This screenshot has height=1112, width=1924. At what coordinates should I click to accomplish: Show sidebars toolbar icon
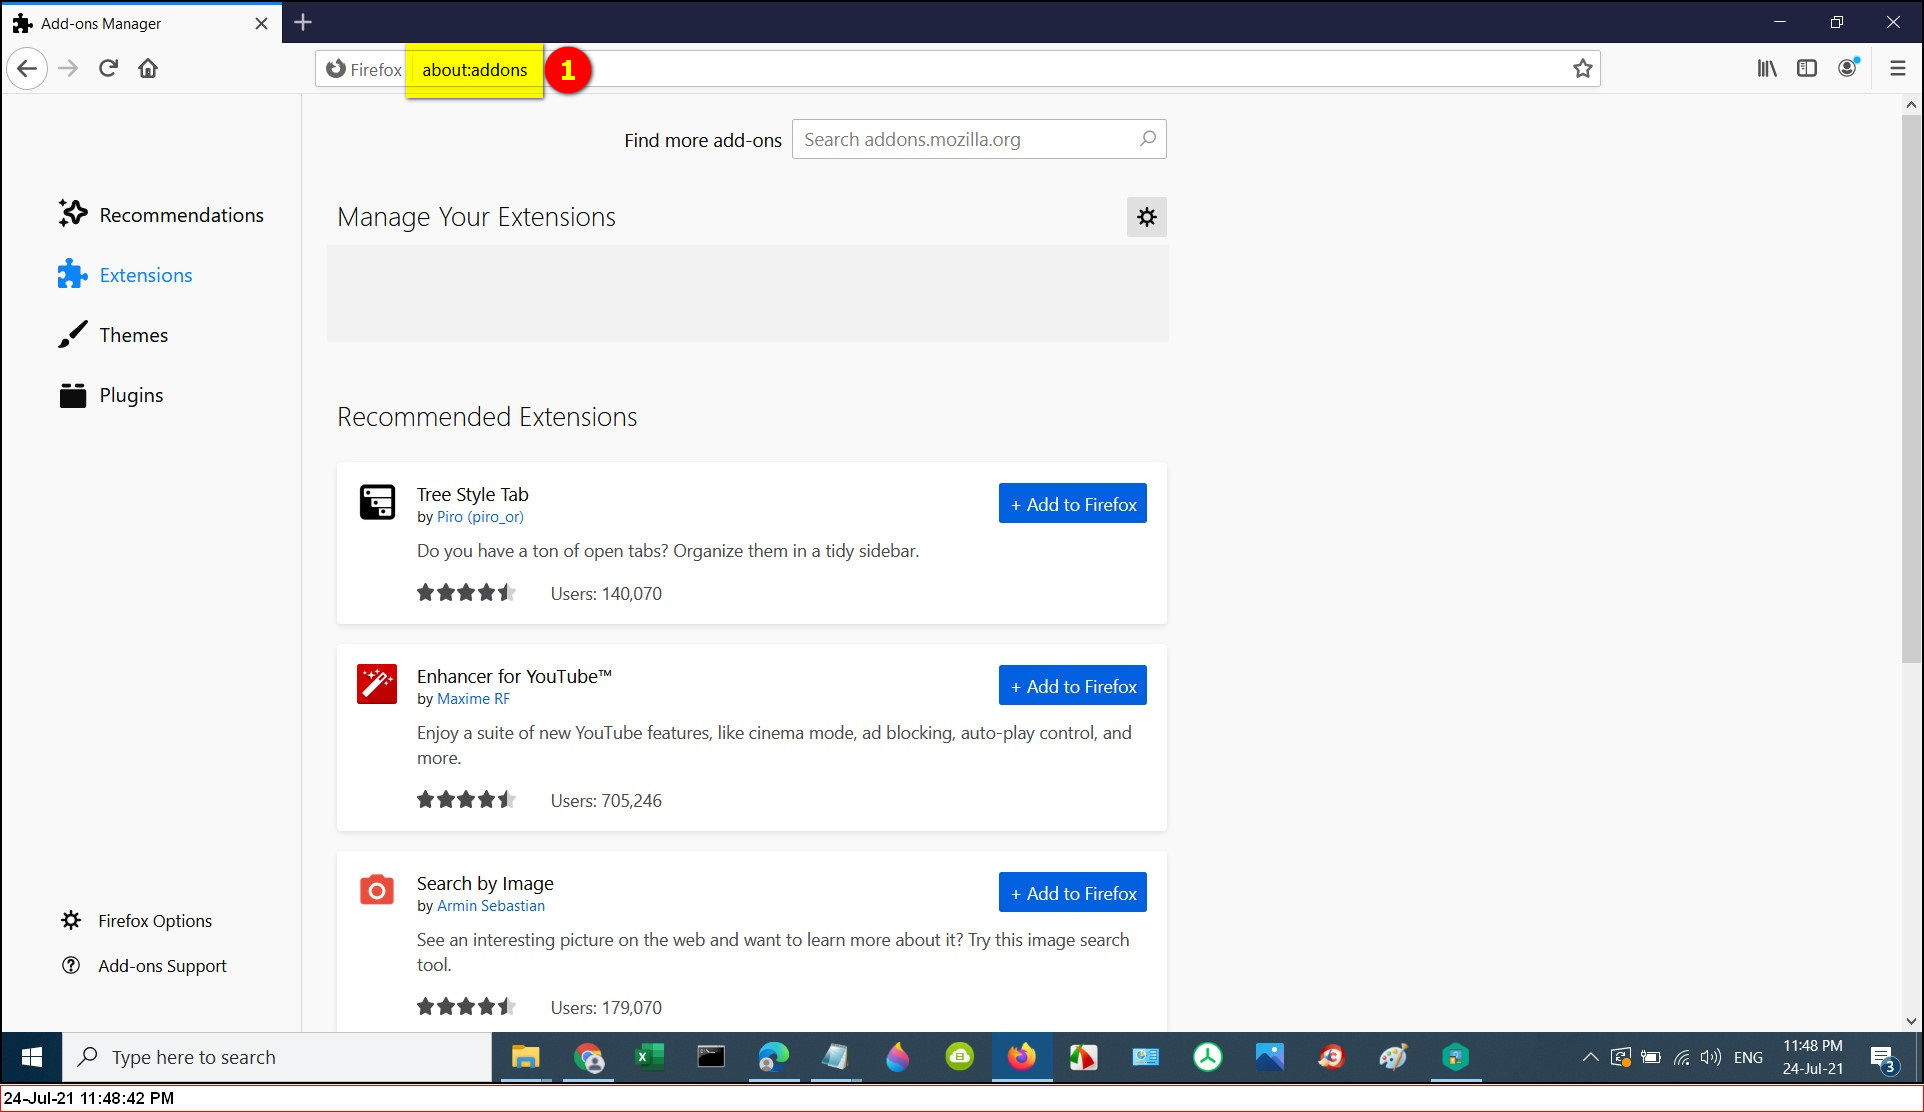pyautogui.click(x=1807, y=69)
